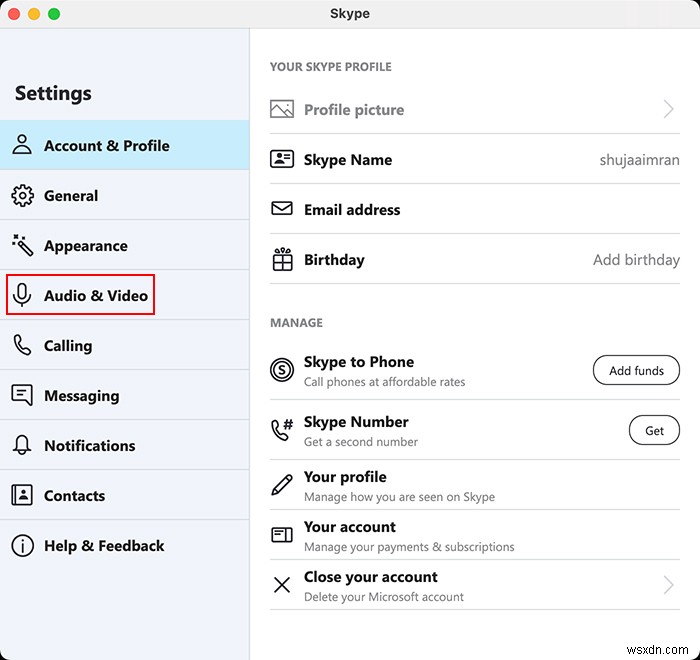Viewport: 700px width, 660px height.
Task: Click the Notifications bell icon
Action: (22, 445)
